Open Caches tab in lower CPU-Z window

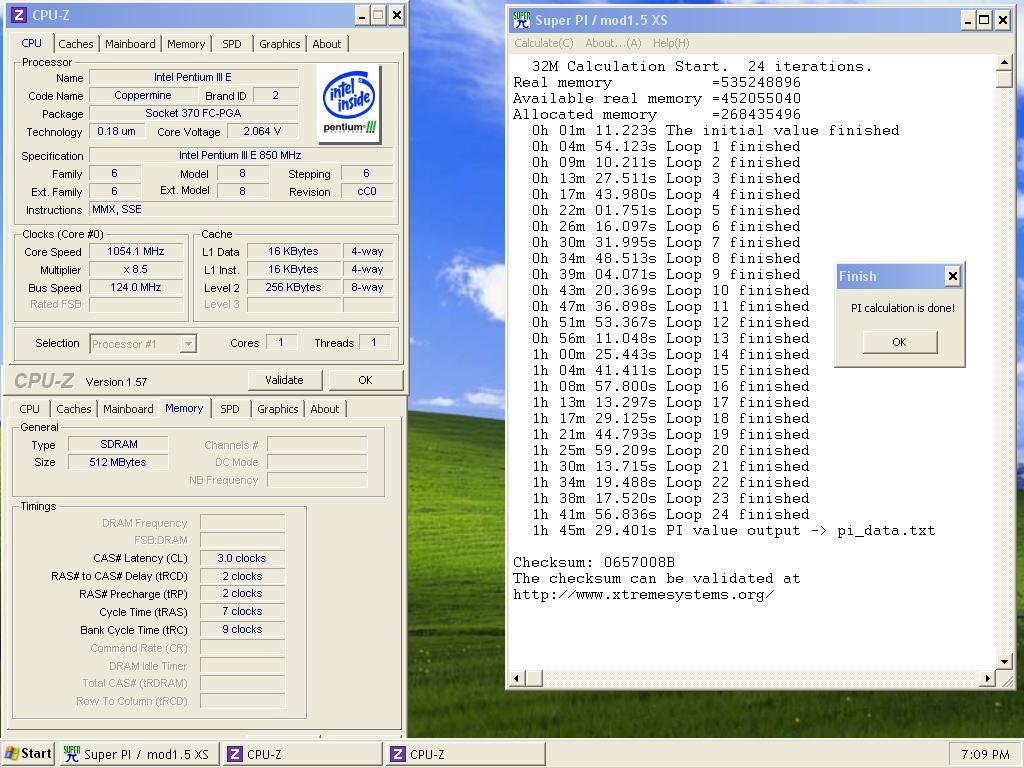tap(74, 409)
